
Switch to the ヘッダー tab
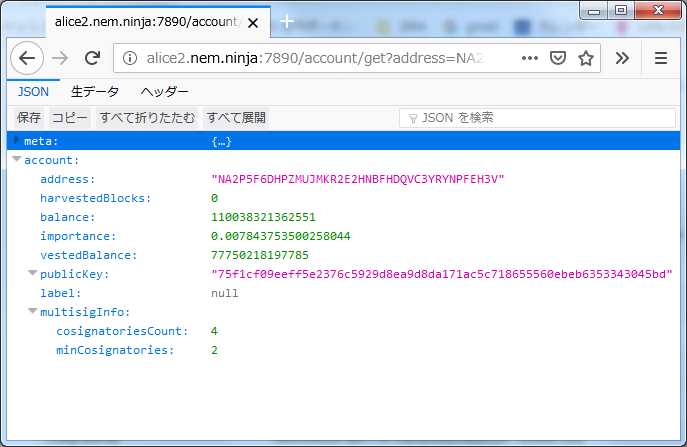click(x=164, y=92)
